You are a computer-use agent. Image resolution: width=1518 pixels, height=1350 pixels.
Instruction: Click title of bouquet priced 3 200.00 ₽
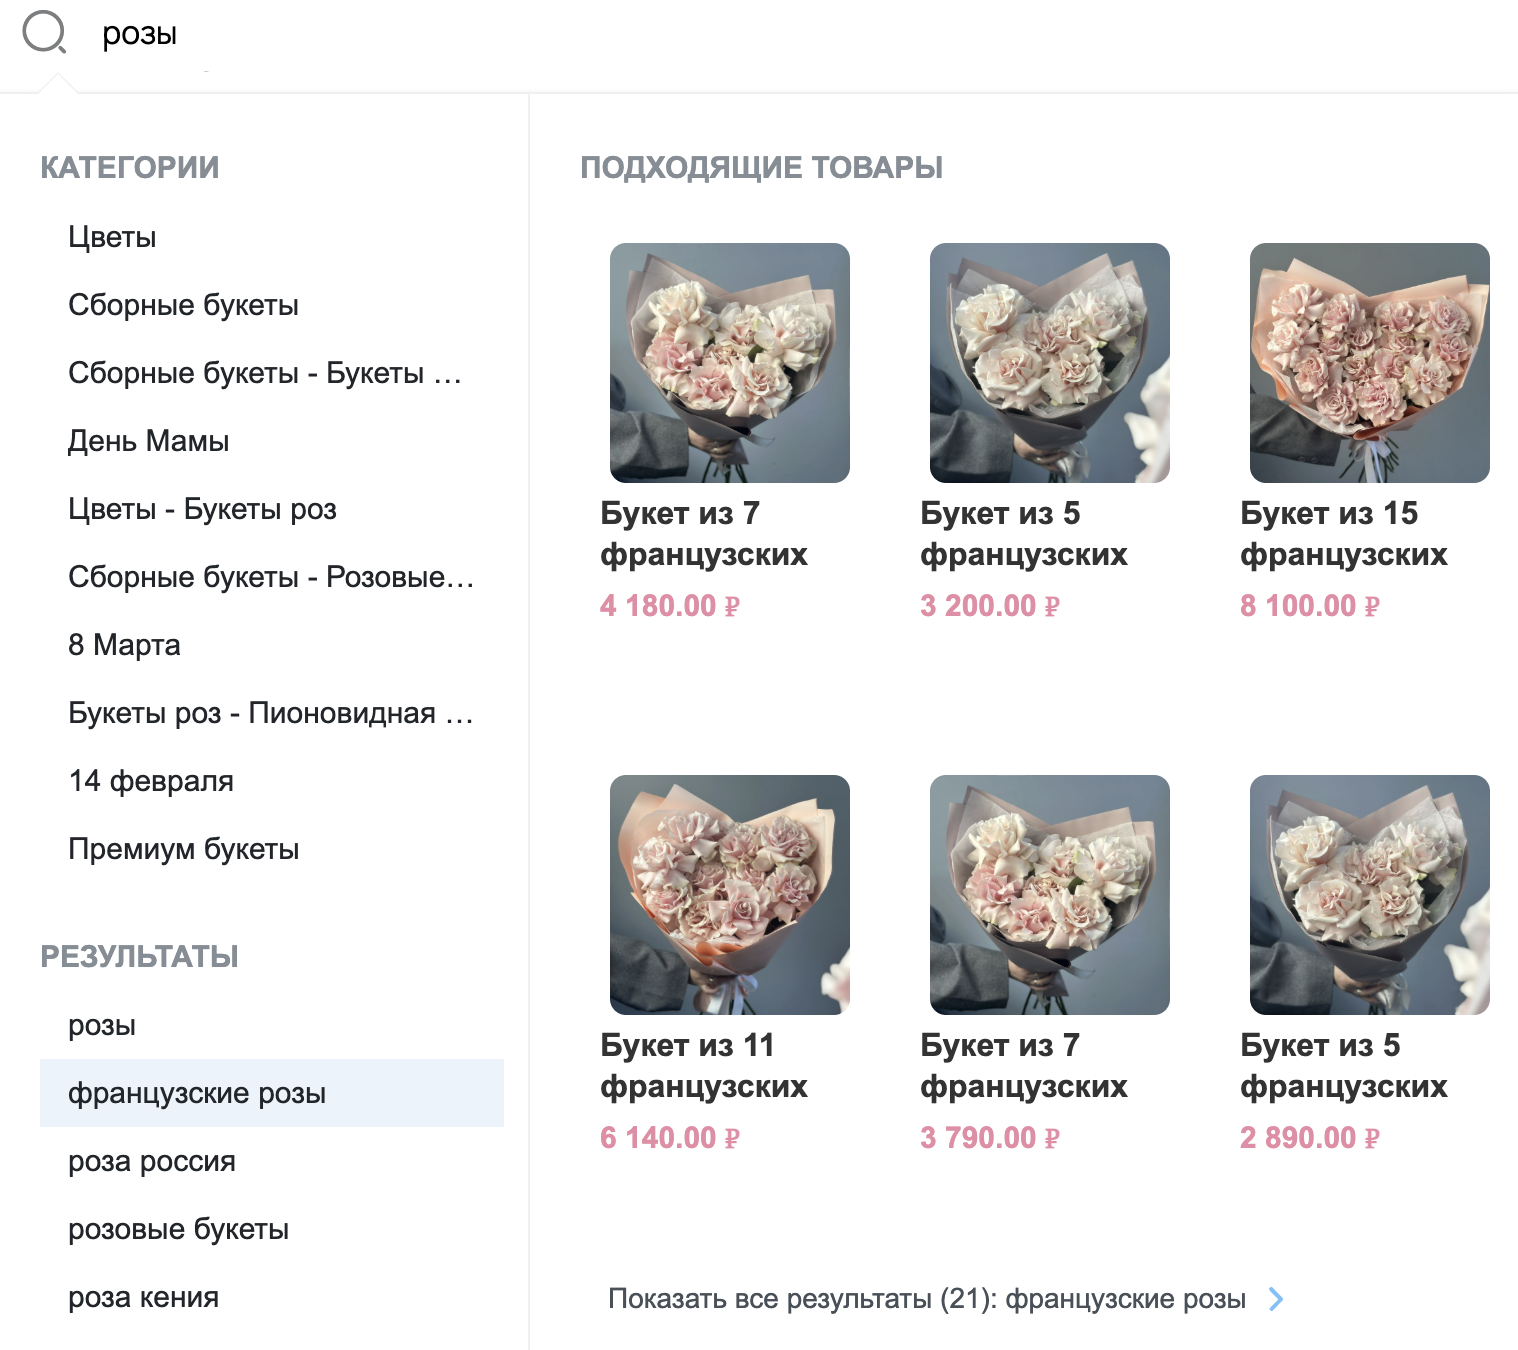[1024, 534]
